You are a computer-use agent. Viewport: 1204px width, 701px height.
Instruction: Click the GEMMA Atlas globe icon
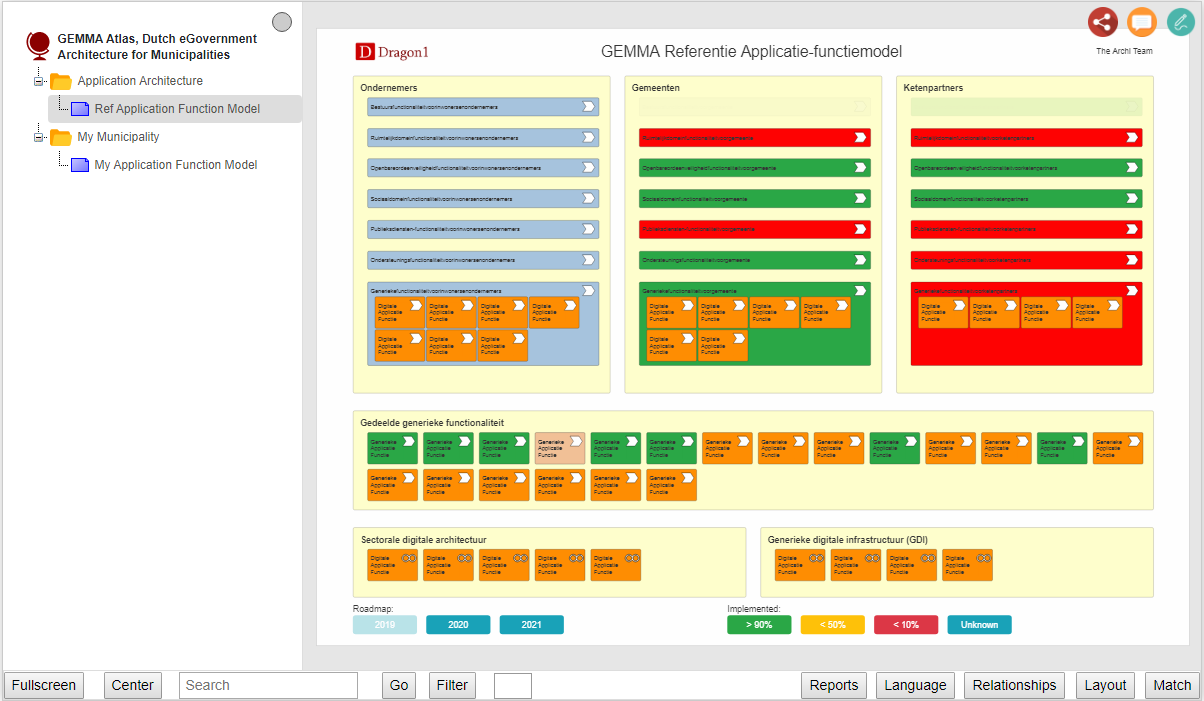tap(39, 46)
